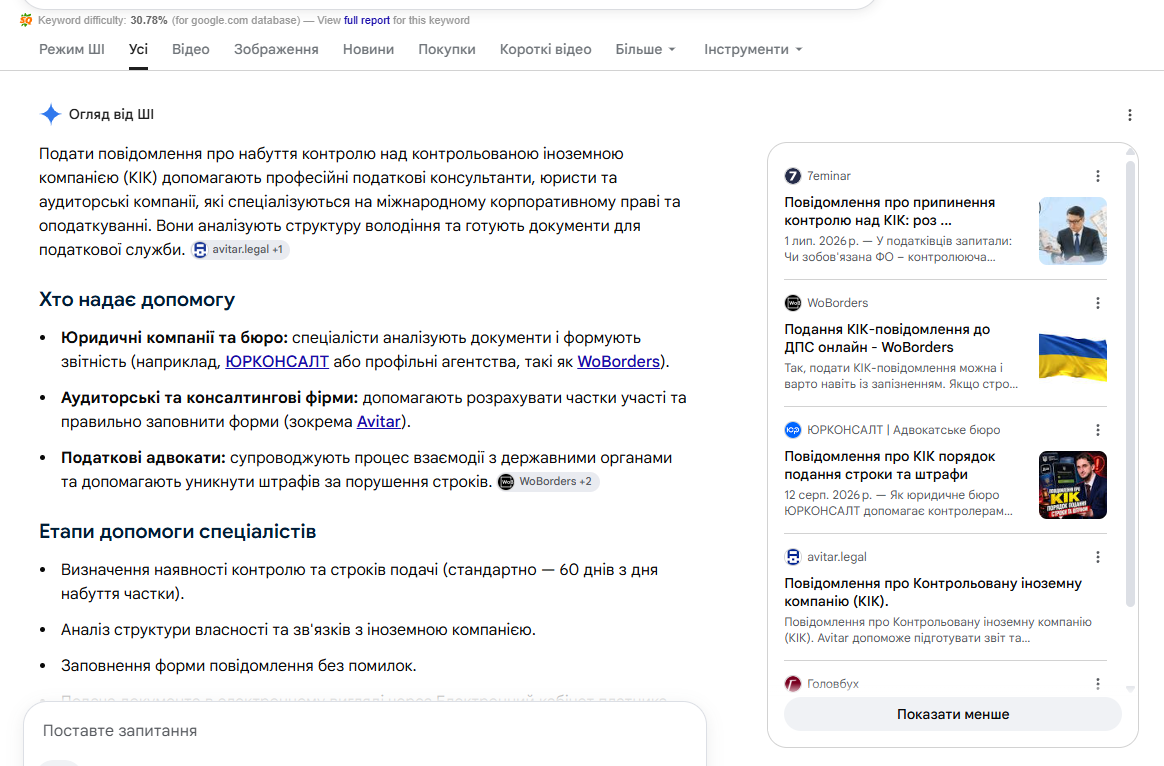The width and height of the screenshot is (1164, 766).
Task: Open three-dot menu for the 7eminar source card
Action: (1098, 176)
